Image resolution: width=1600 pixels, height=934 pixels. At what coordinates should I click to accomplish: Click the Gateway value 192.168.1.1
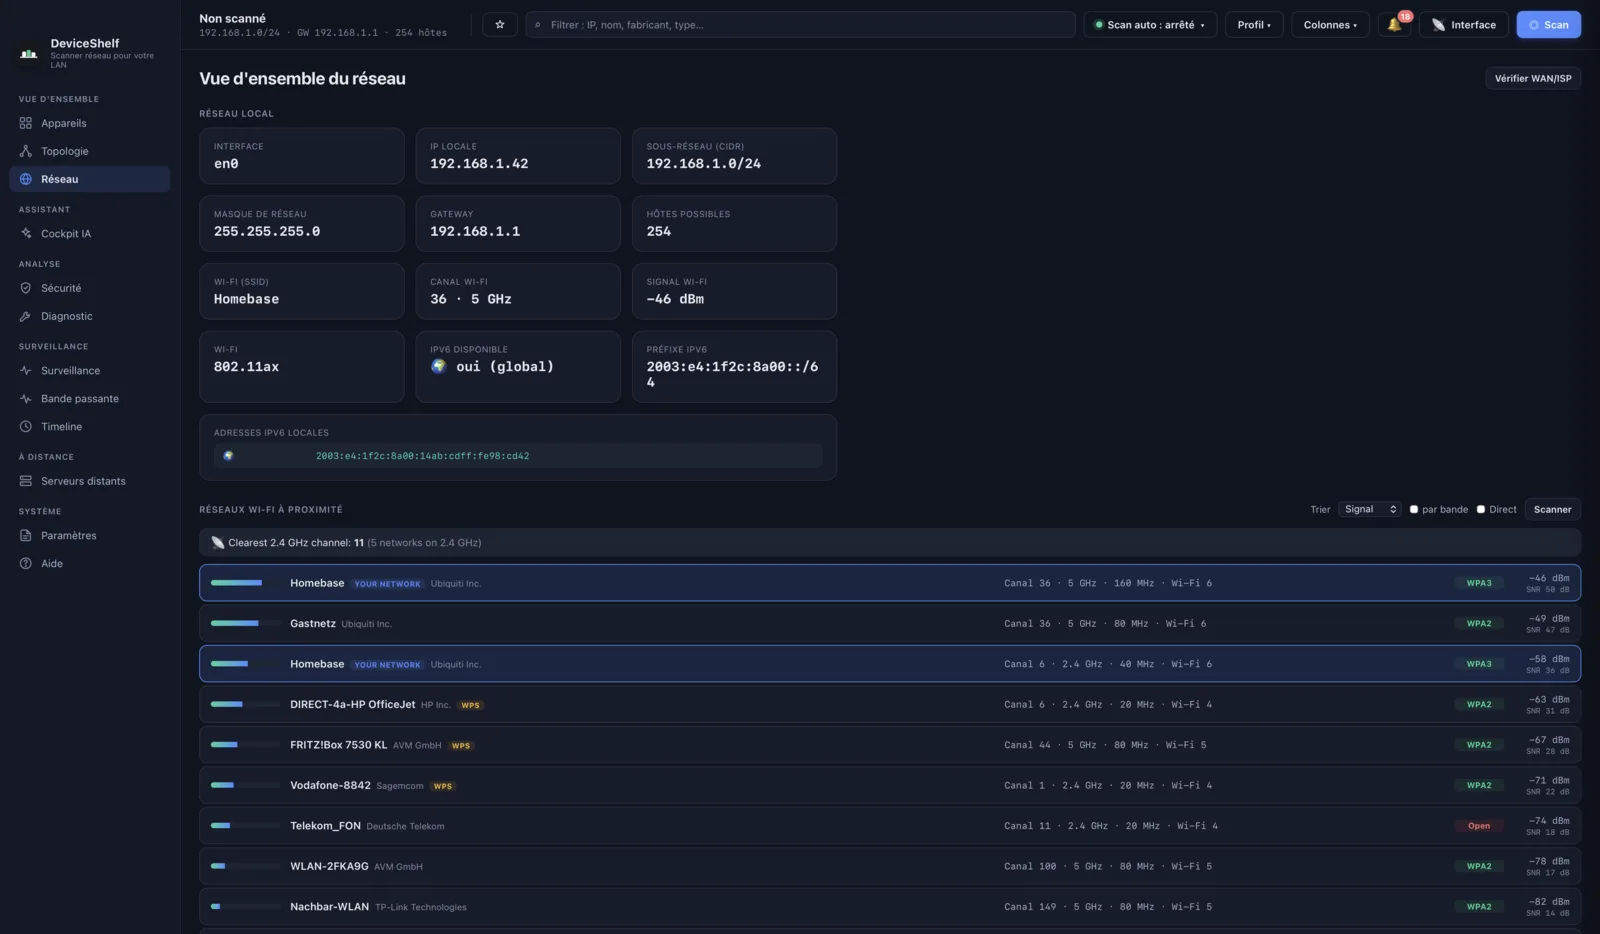point(475,231)
